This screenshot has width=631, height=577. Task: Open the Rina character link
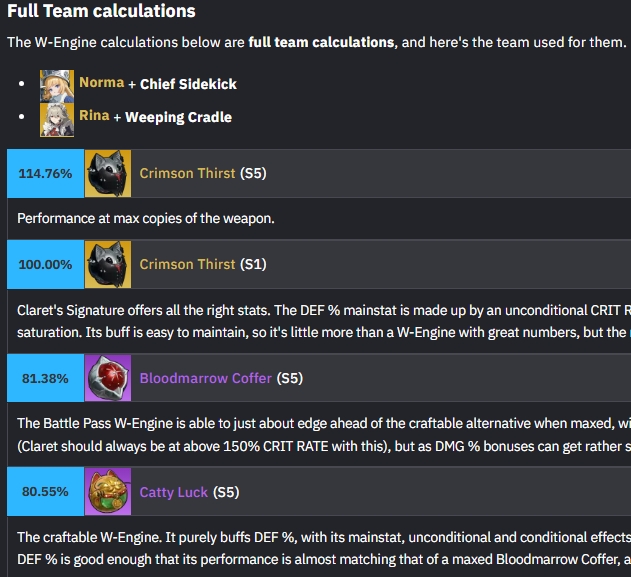click(x=94, y=115)
